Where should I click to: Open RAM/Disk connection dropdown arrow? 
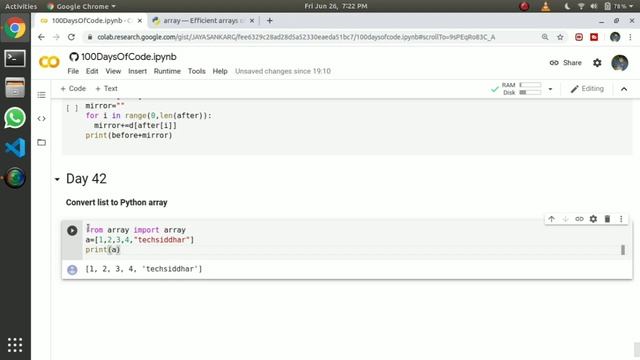(550, 89)
